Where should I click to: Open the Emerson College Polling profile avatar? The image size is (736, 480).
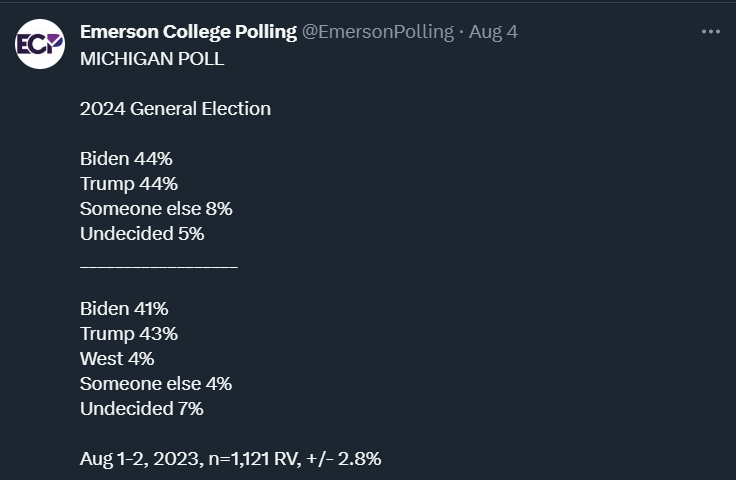tap(40, 44)
